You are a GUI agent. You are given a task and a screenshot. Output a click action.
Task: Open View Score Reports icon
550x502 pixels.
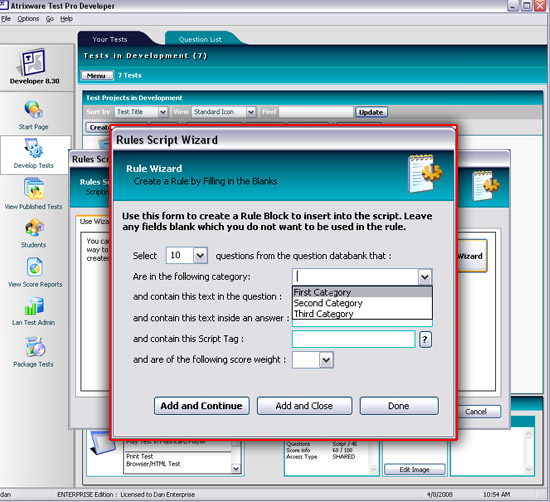point(34,267)
